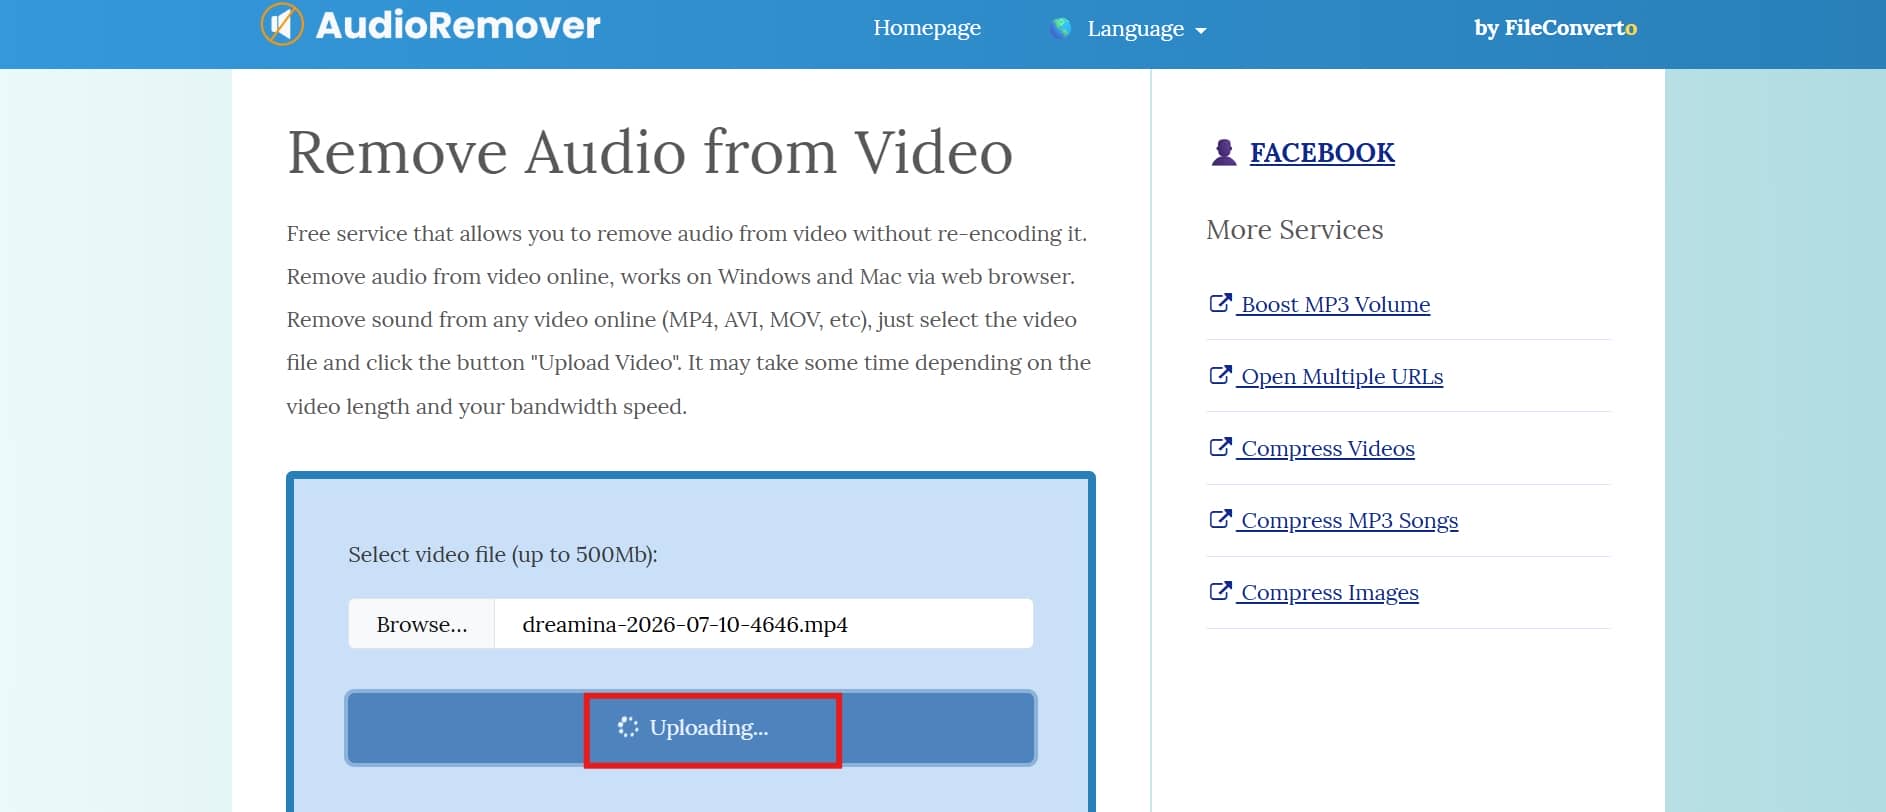
Task: Click external-link icon beside Compress Images
Action: pos(1220,591)
